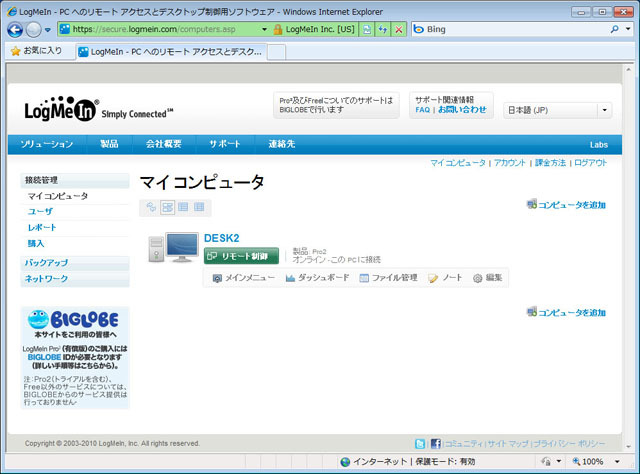Click lower コンピュータを追加 add computer link
Viewport: 640px width, 474px height.
566,312
